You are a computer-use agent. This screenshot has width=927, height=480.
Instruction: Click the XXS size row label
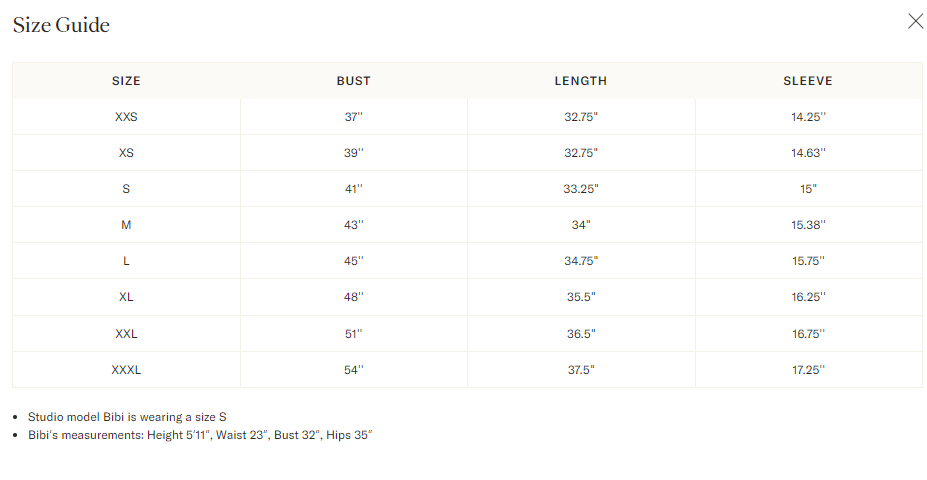(x=126, y=117)
